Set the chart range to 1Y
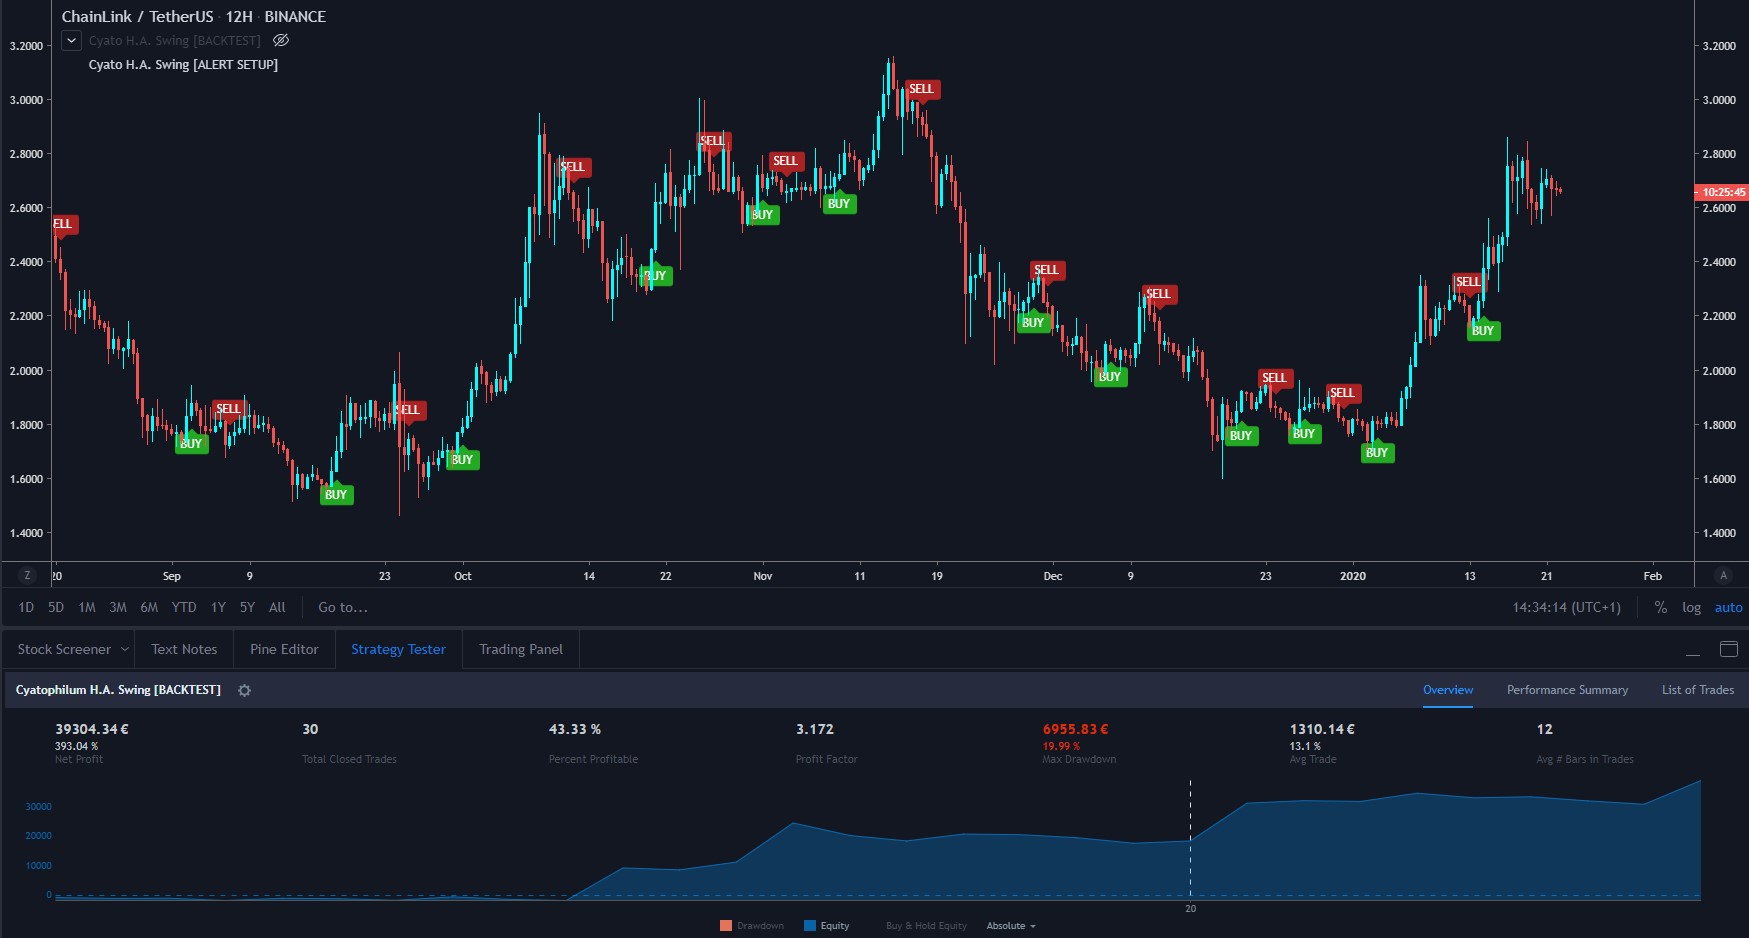The width and height of the screenshot is (1749, 938). [x=218, y=607]
